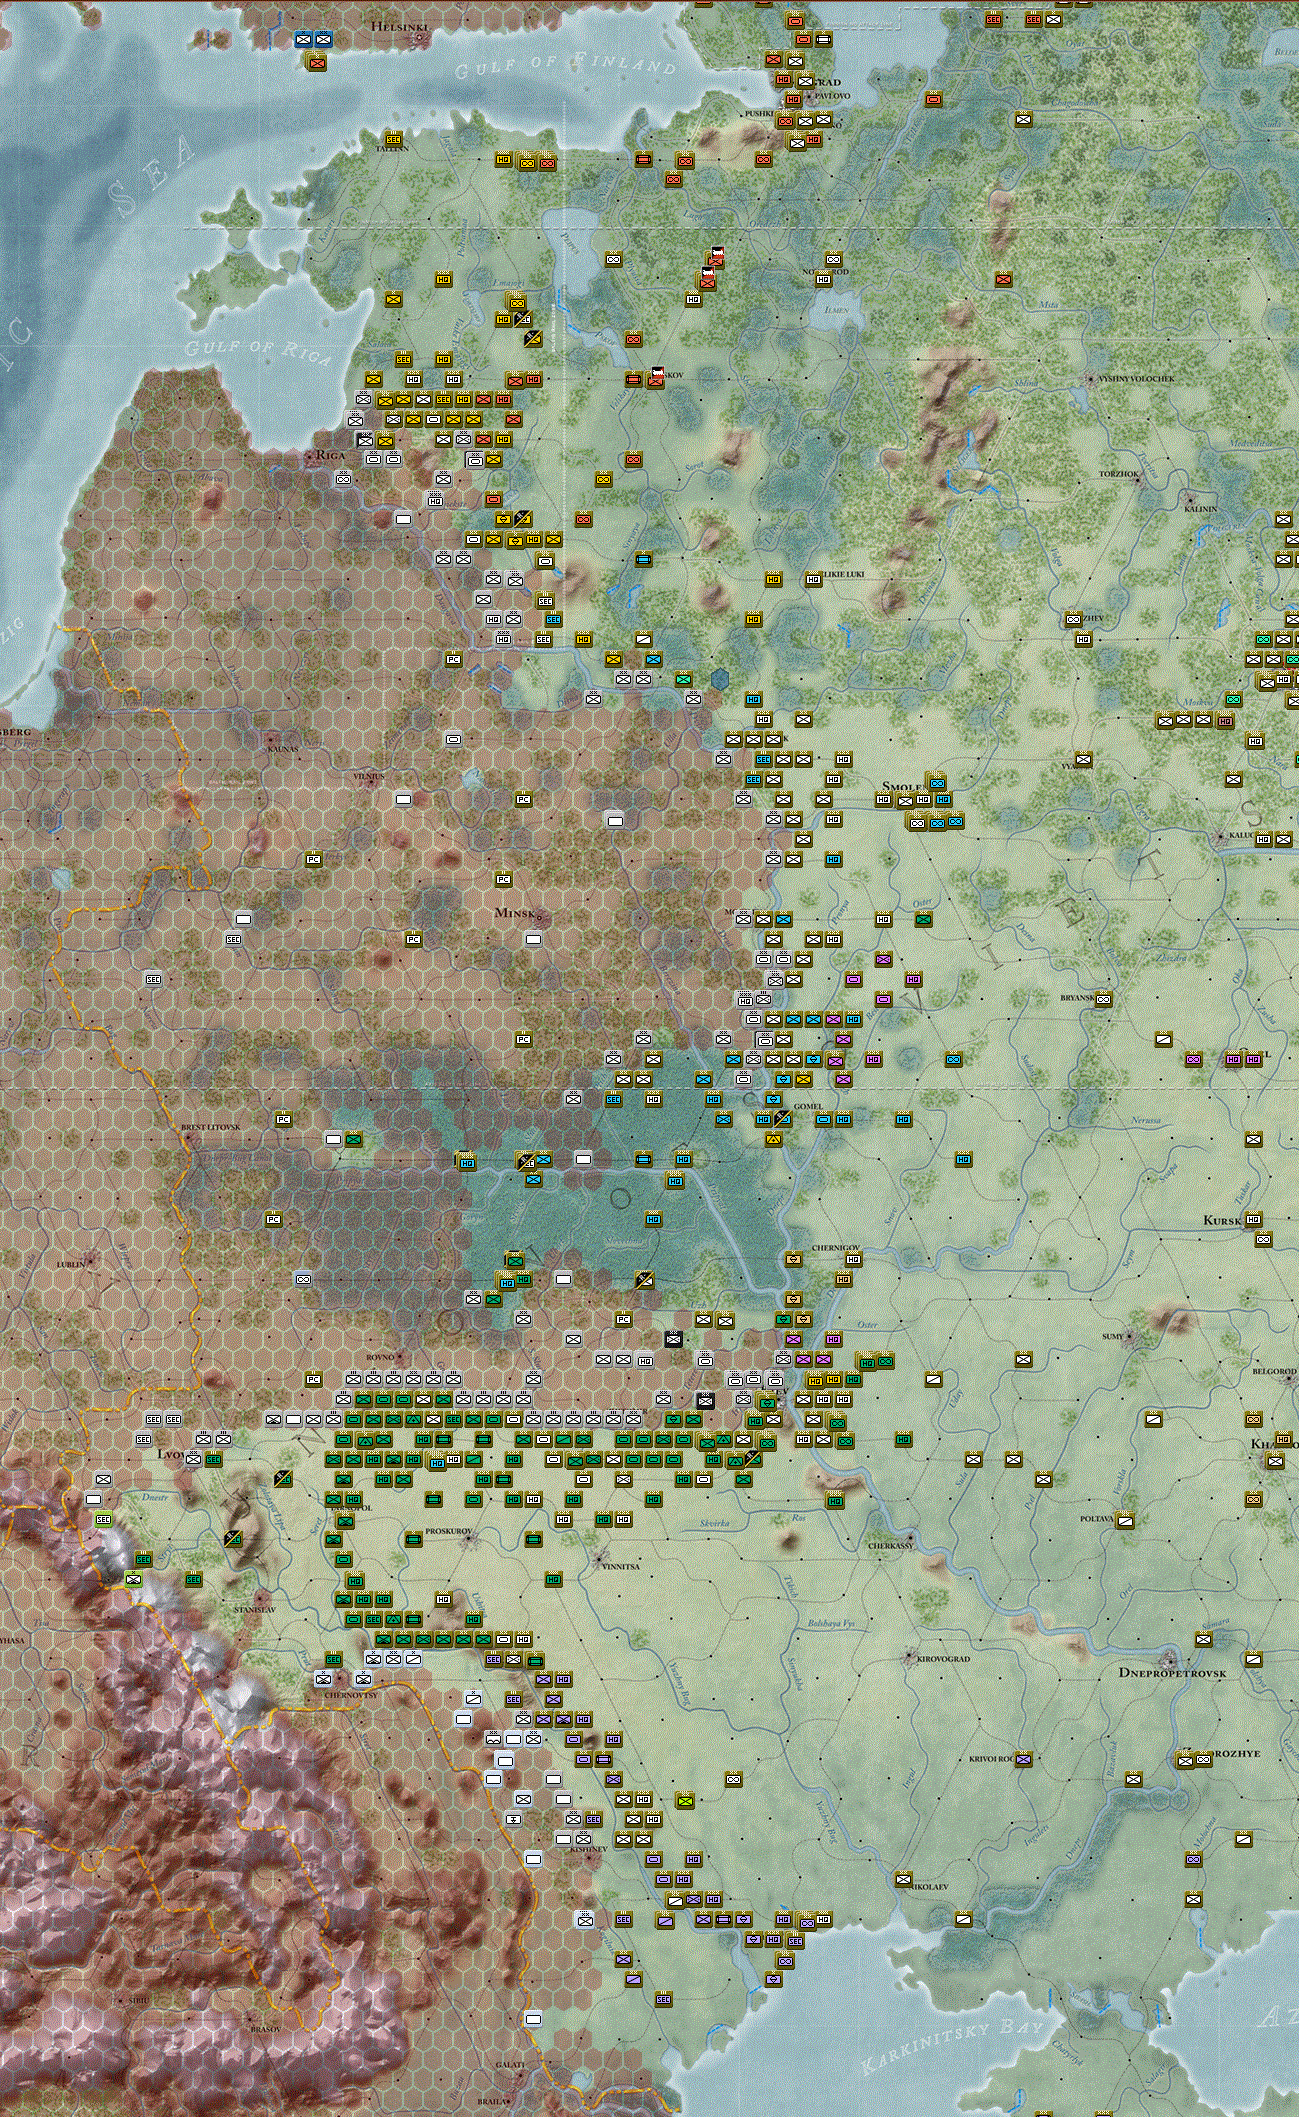The image size is (1299, 2117).
Task: Select the infantry counter at Kharkov
Action: pos(1275,1461)
